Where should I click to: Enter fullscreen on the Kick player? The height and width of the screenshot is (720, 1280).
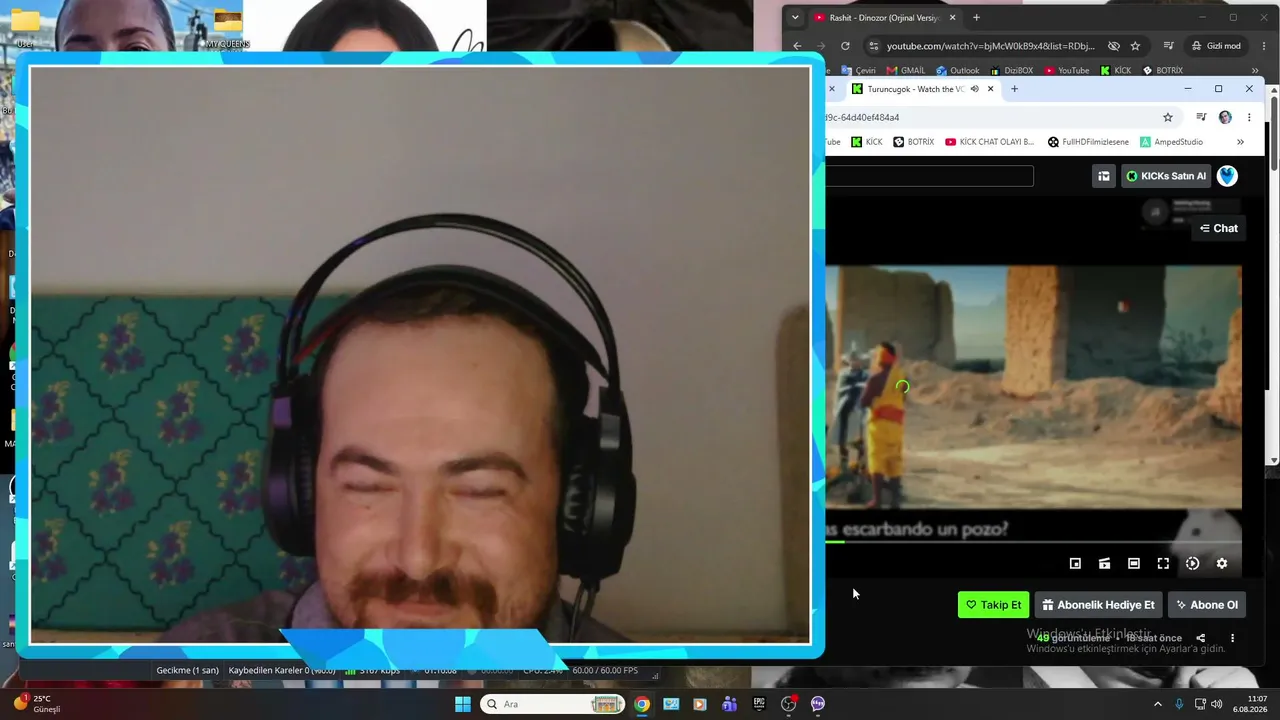click(1163, 563)
